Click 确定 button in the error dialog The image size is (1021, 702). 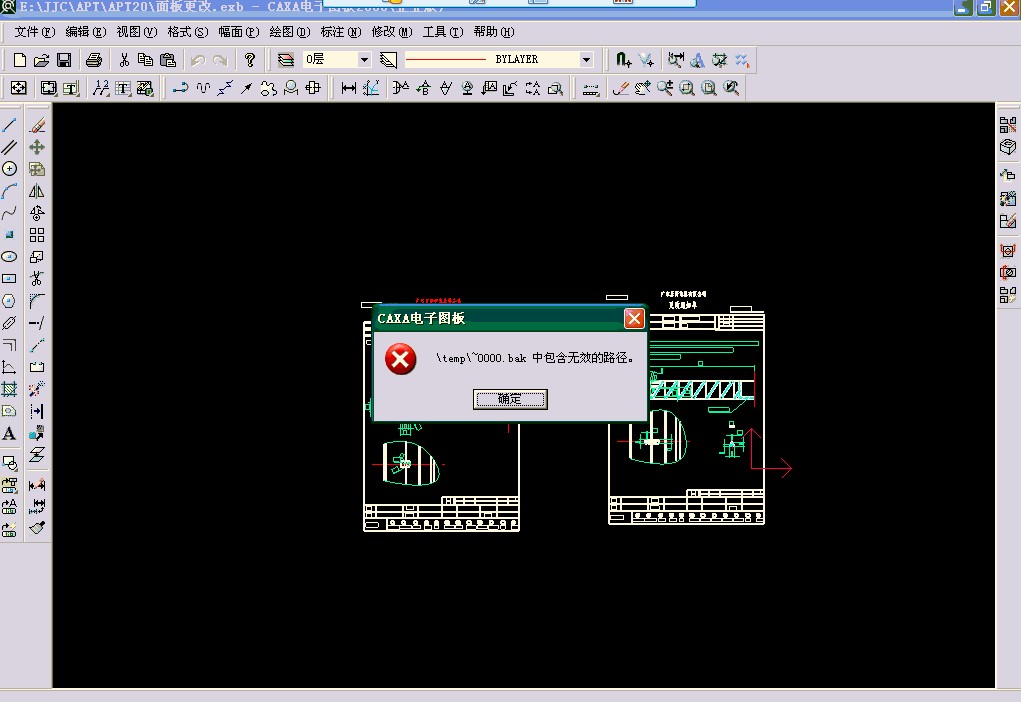(x=510, y=399)
